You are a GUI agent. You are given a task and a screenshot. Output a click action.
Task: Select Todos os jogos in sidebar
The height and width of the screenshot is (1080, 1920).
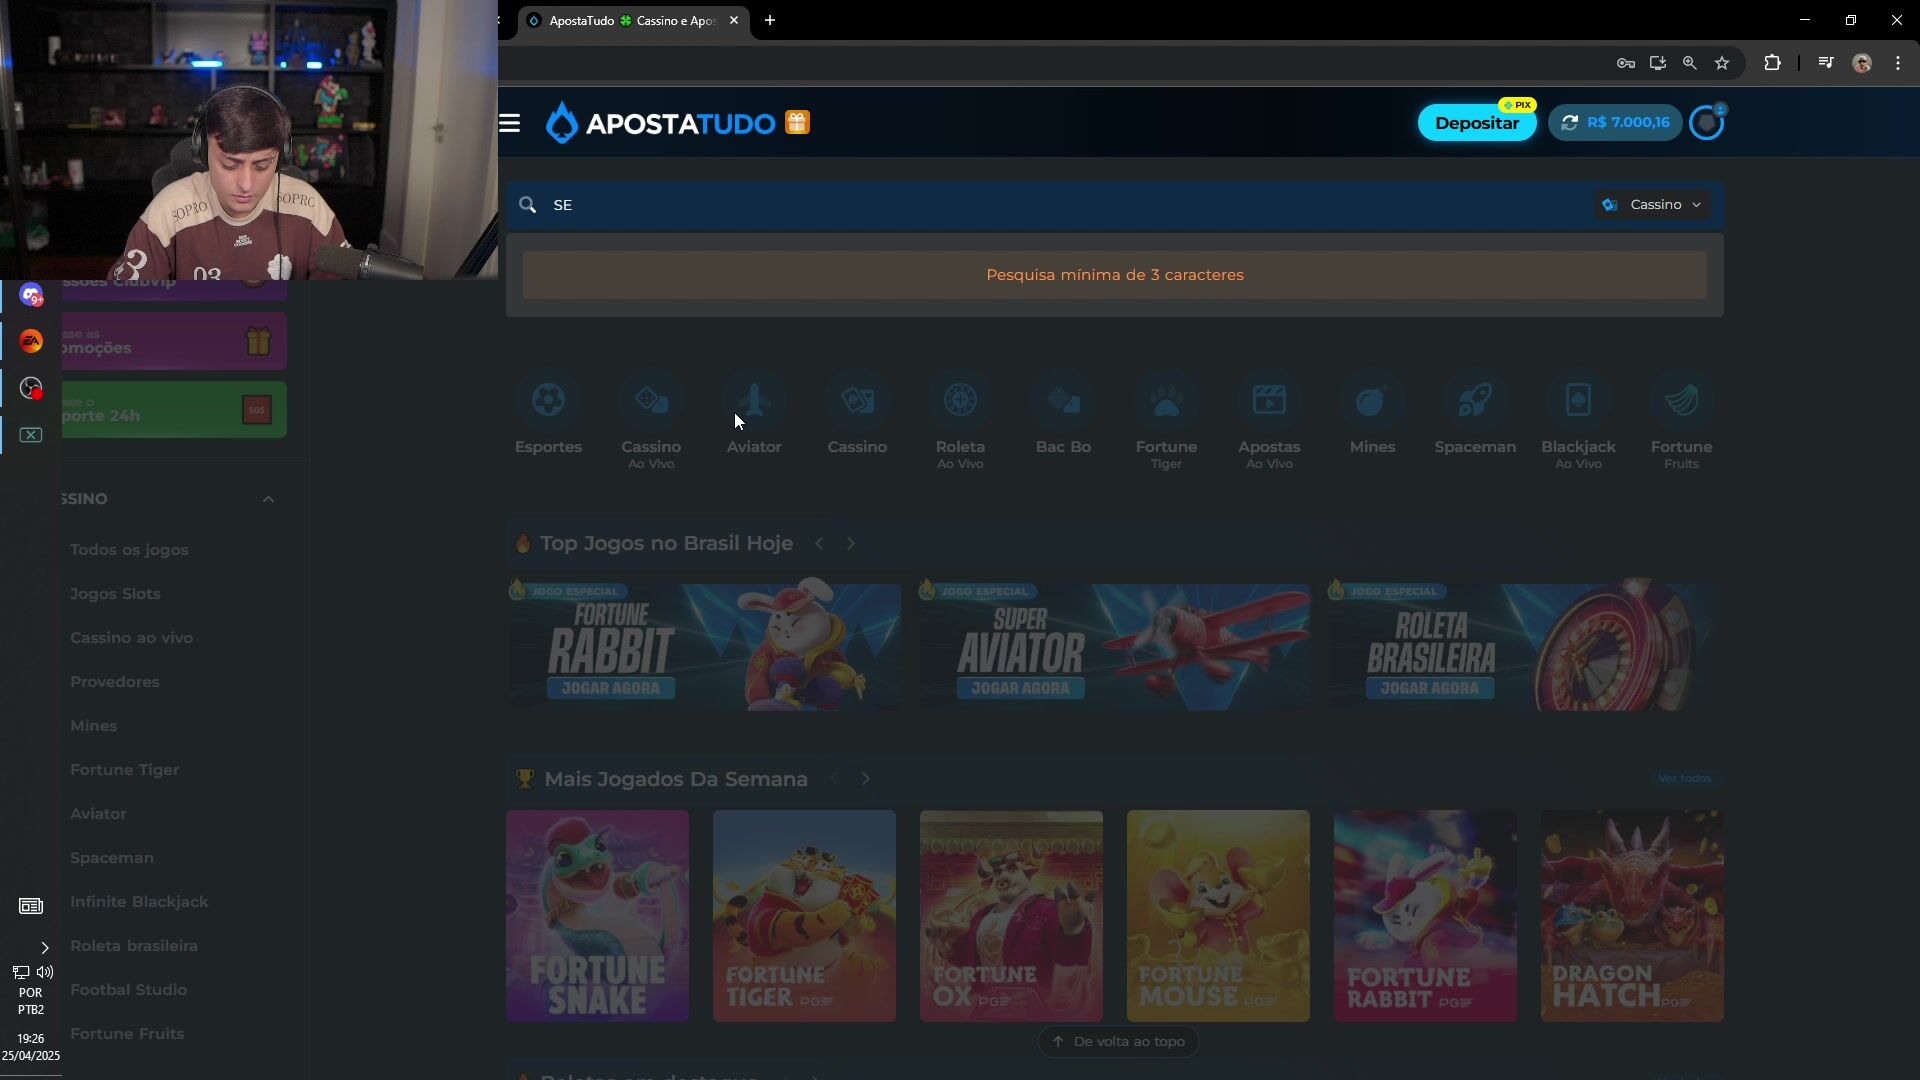(129, 550)
